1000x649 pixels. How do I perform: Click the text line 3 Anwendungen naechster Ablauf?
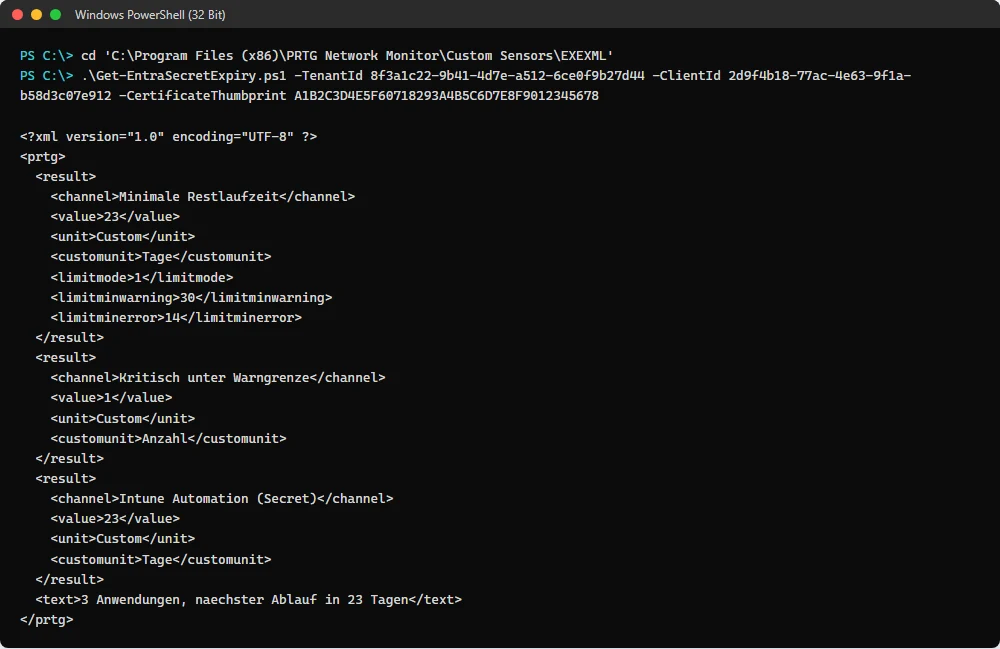pyautogui.click(x=249, y=599)
